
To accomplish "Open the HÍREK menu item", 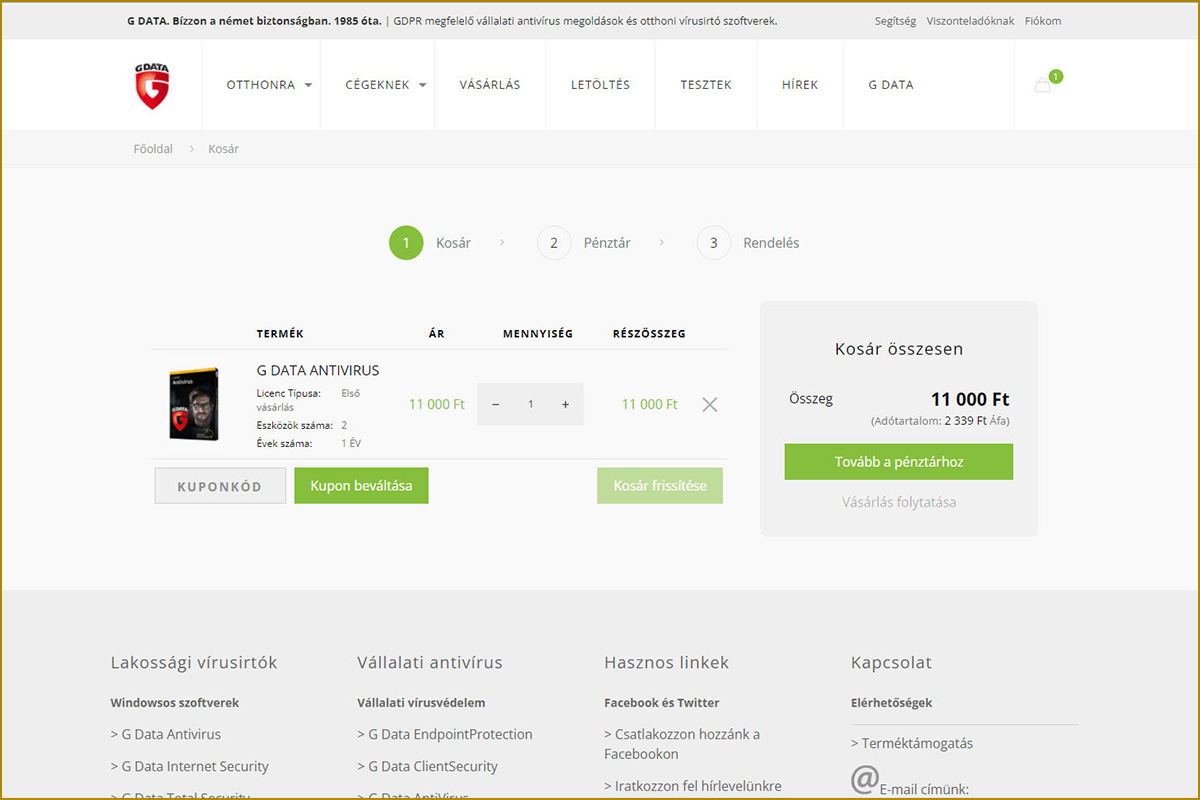I will pos(800,85).
